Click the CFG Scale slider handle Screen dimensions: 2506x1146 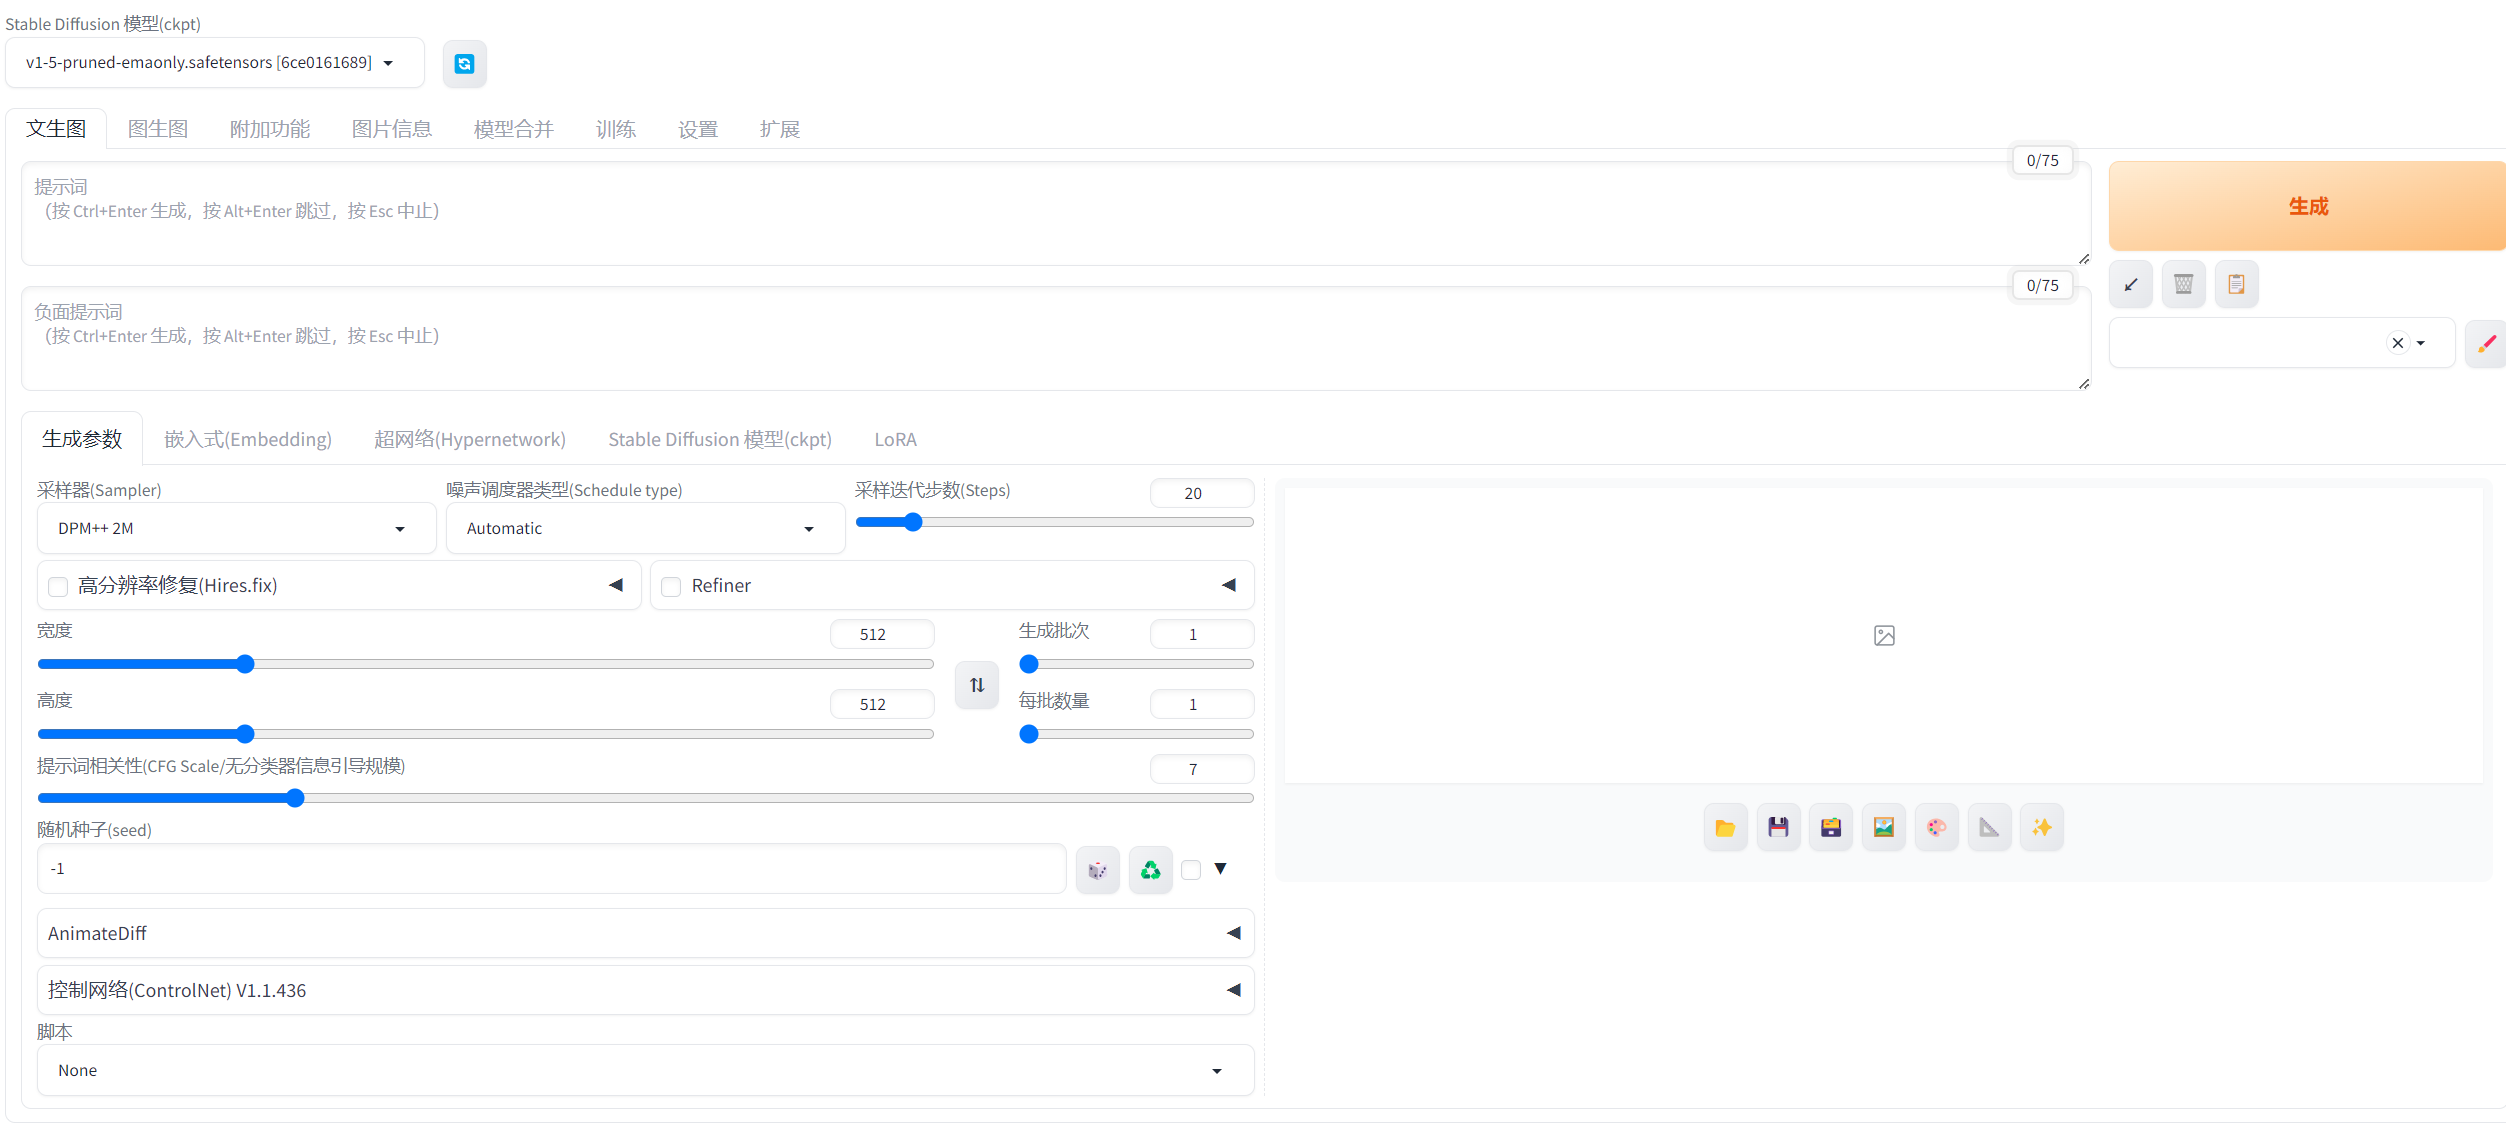(295, 798)
